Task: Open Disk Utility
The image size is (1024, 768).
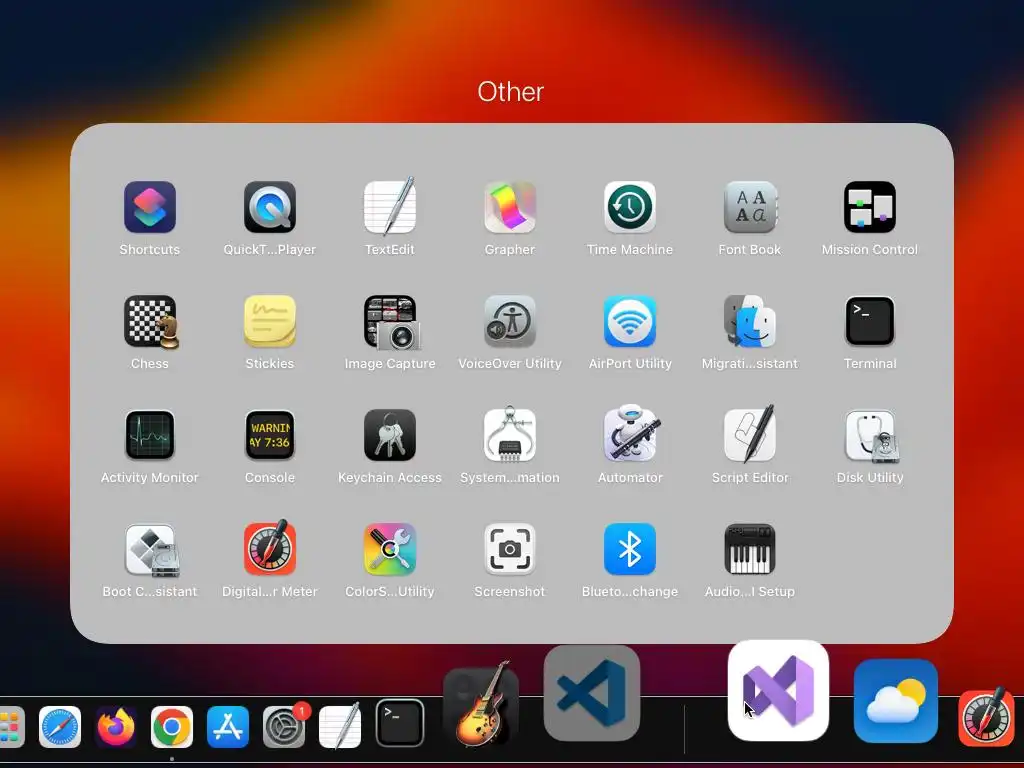Action: pos(871,436)
